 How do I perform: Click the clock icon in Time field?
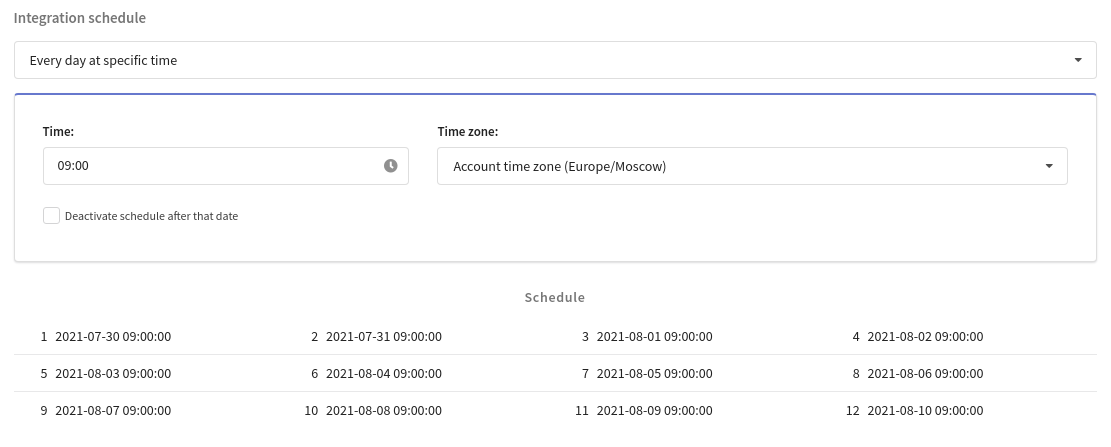[390, 166]
